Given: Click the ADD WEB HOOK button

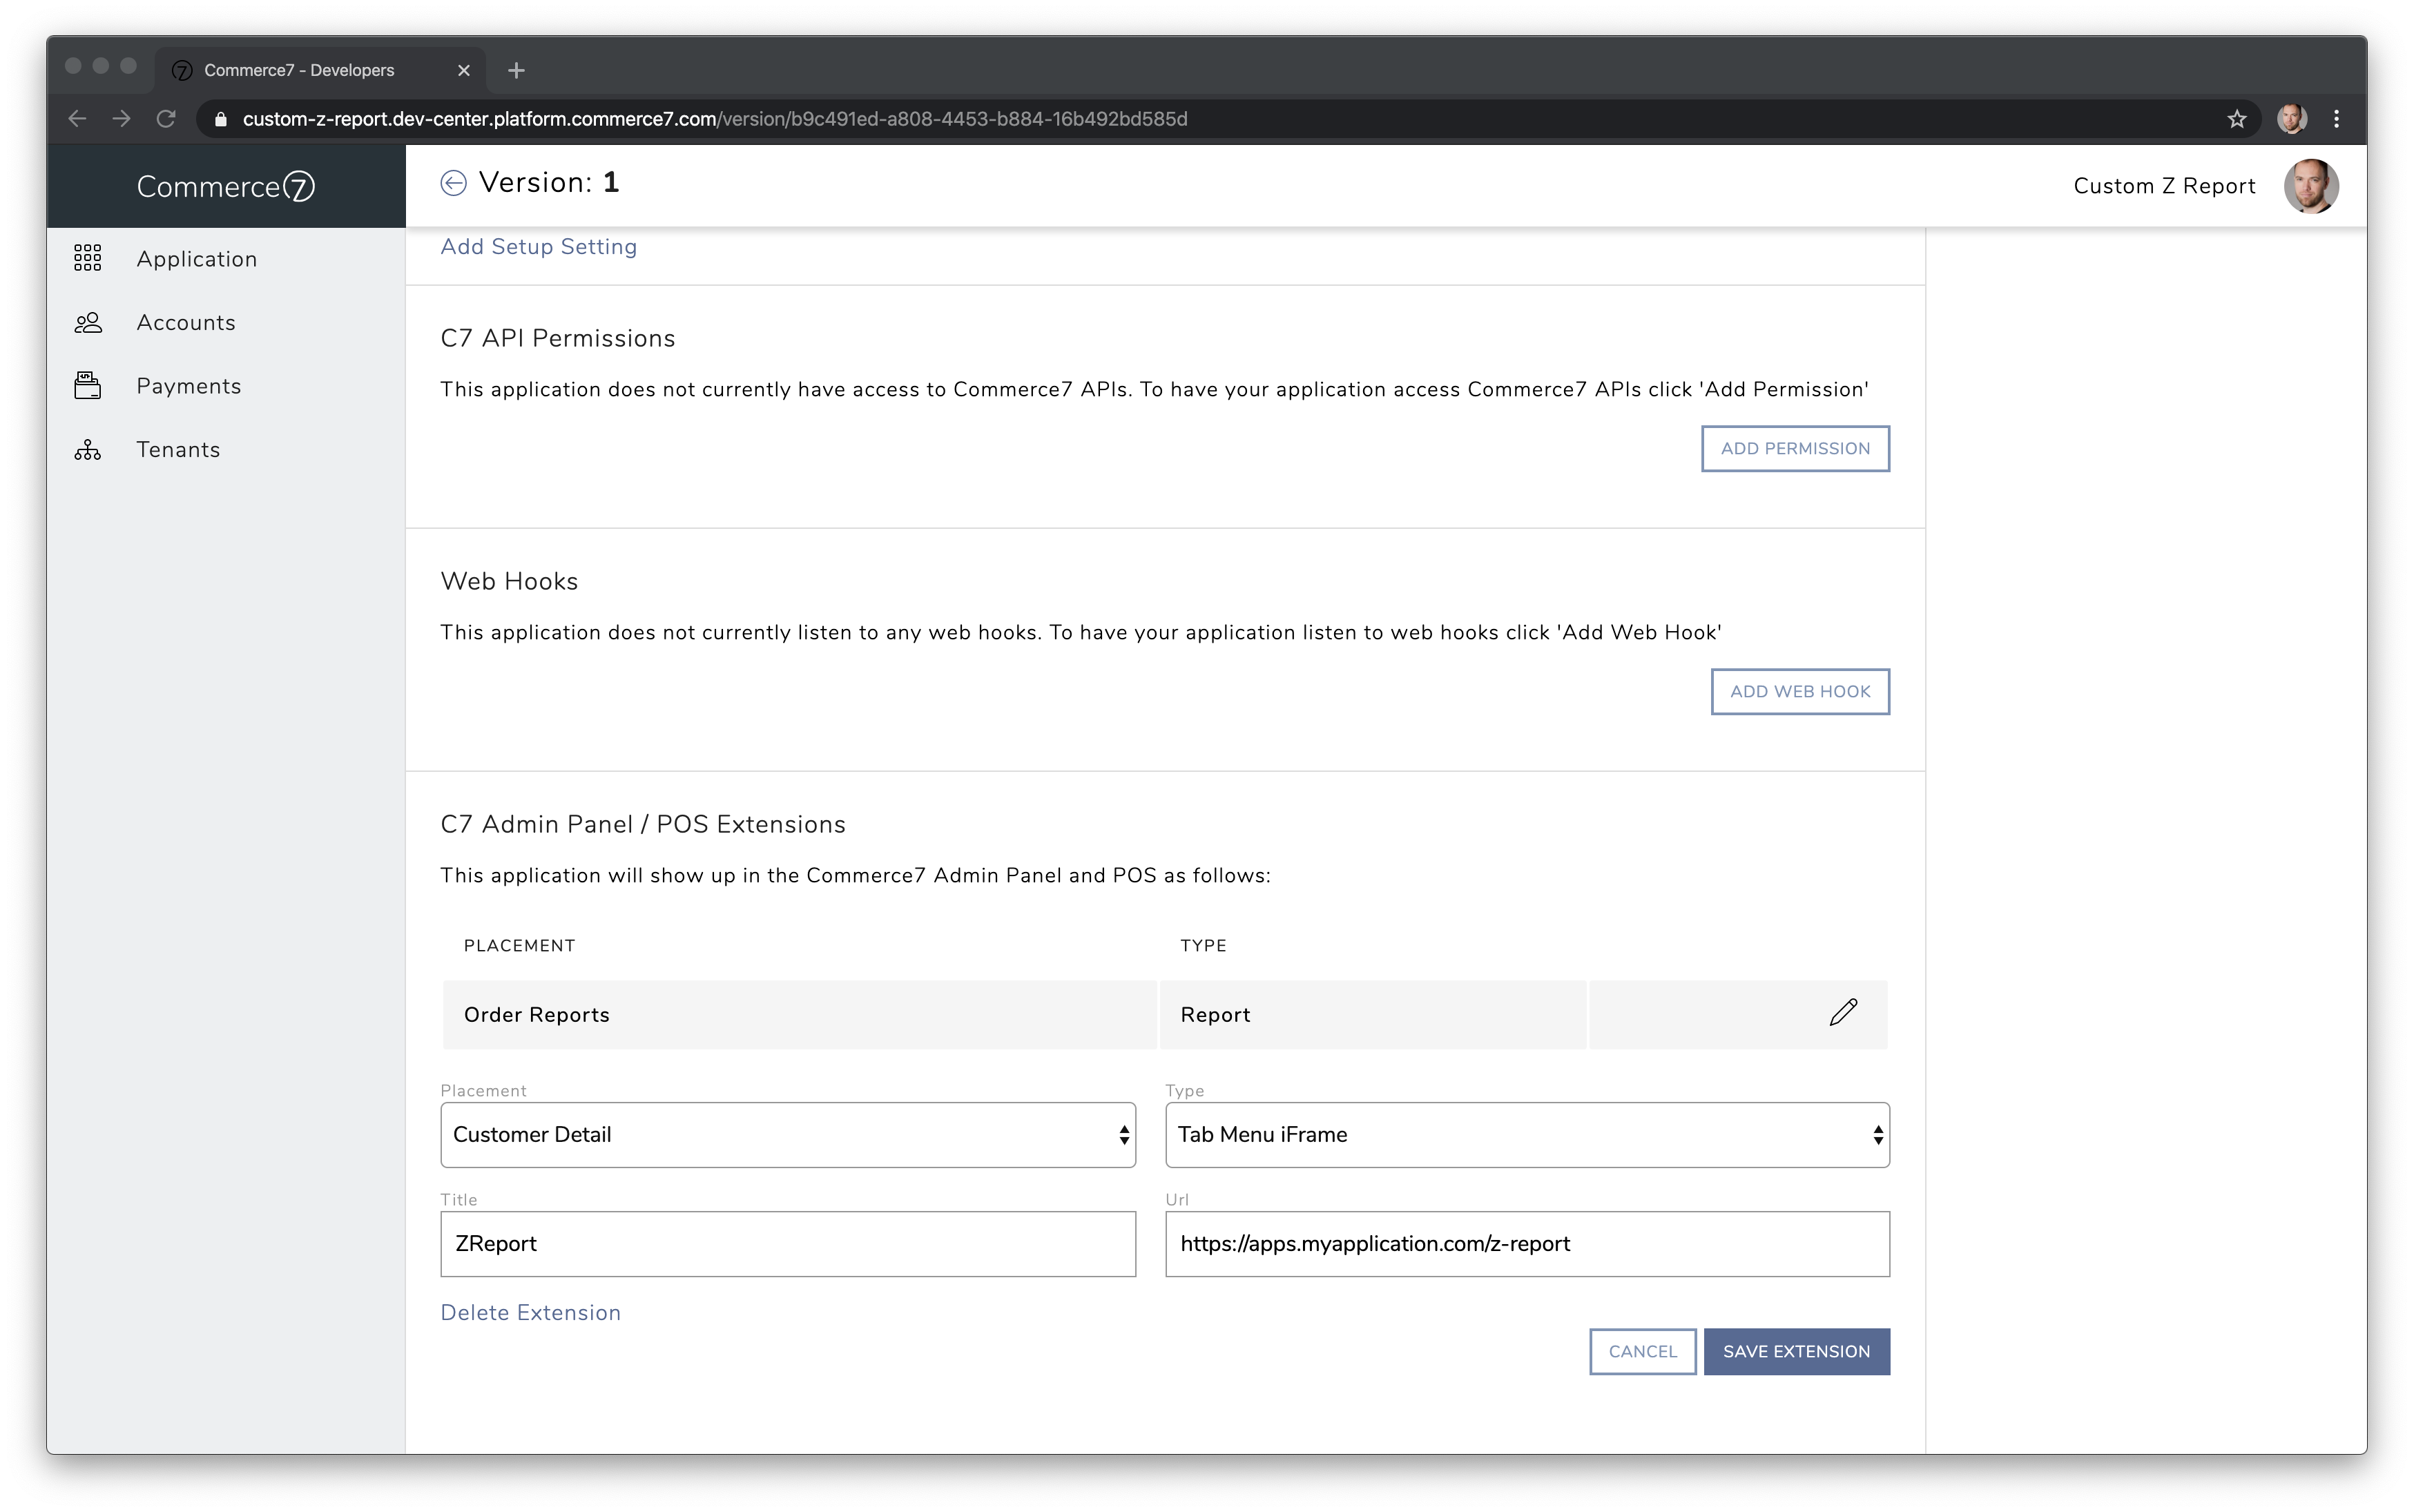Looking at the screenshot, I should [1799, 691].
